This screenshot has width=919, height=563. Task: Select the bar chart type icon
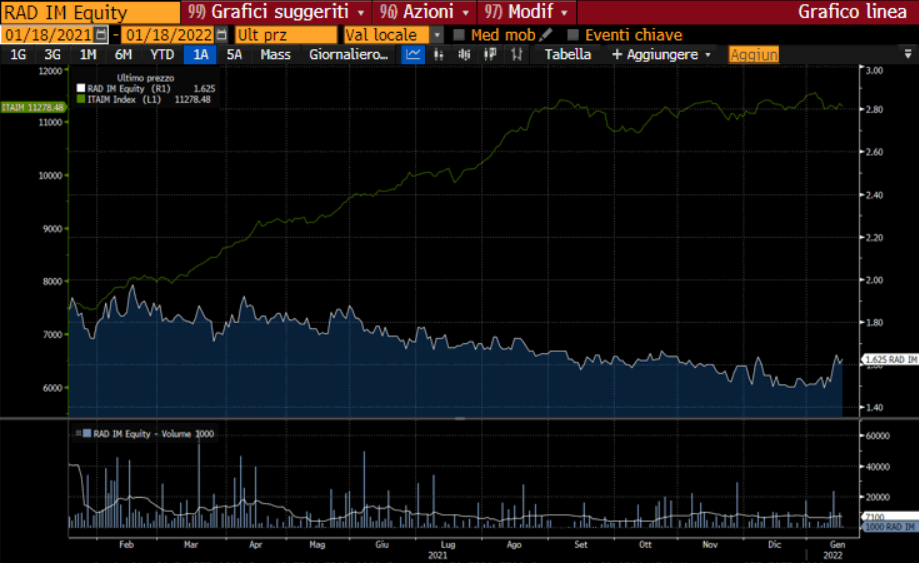(x=438, y=54)
